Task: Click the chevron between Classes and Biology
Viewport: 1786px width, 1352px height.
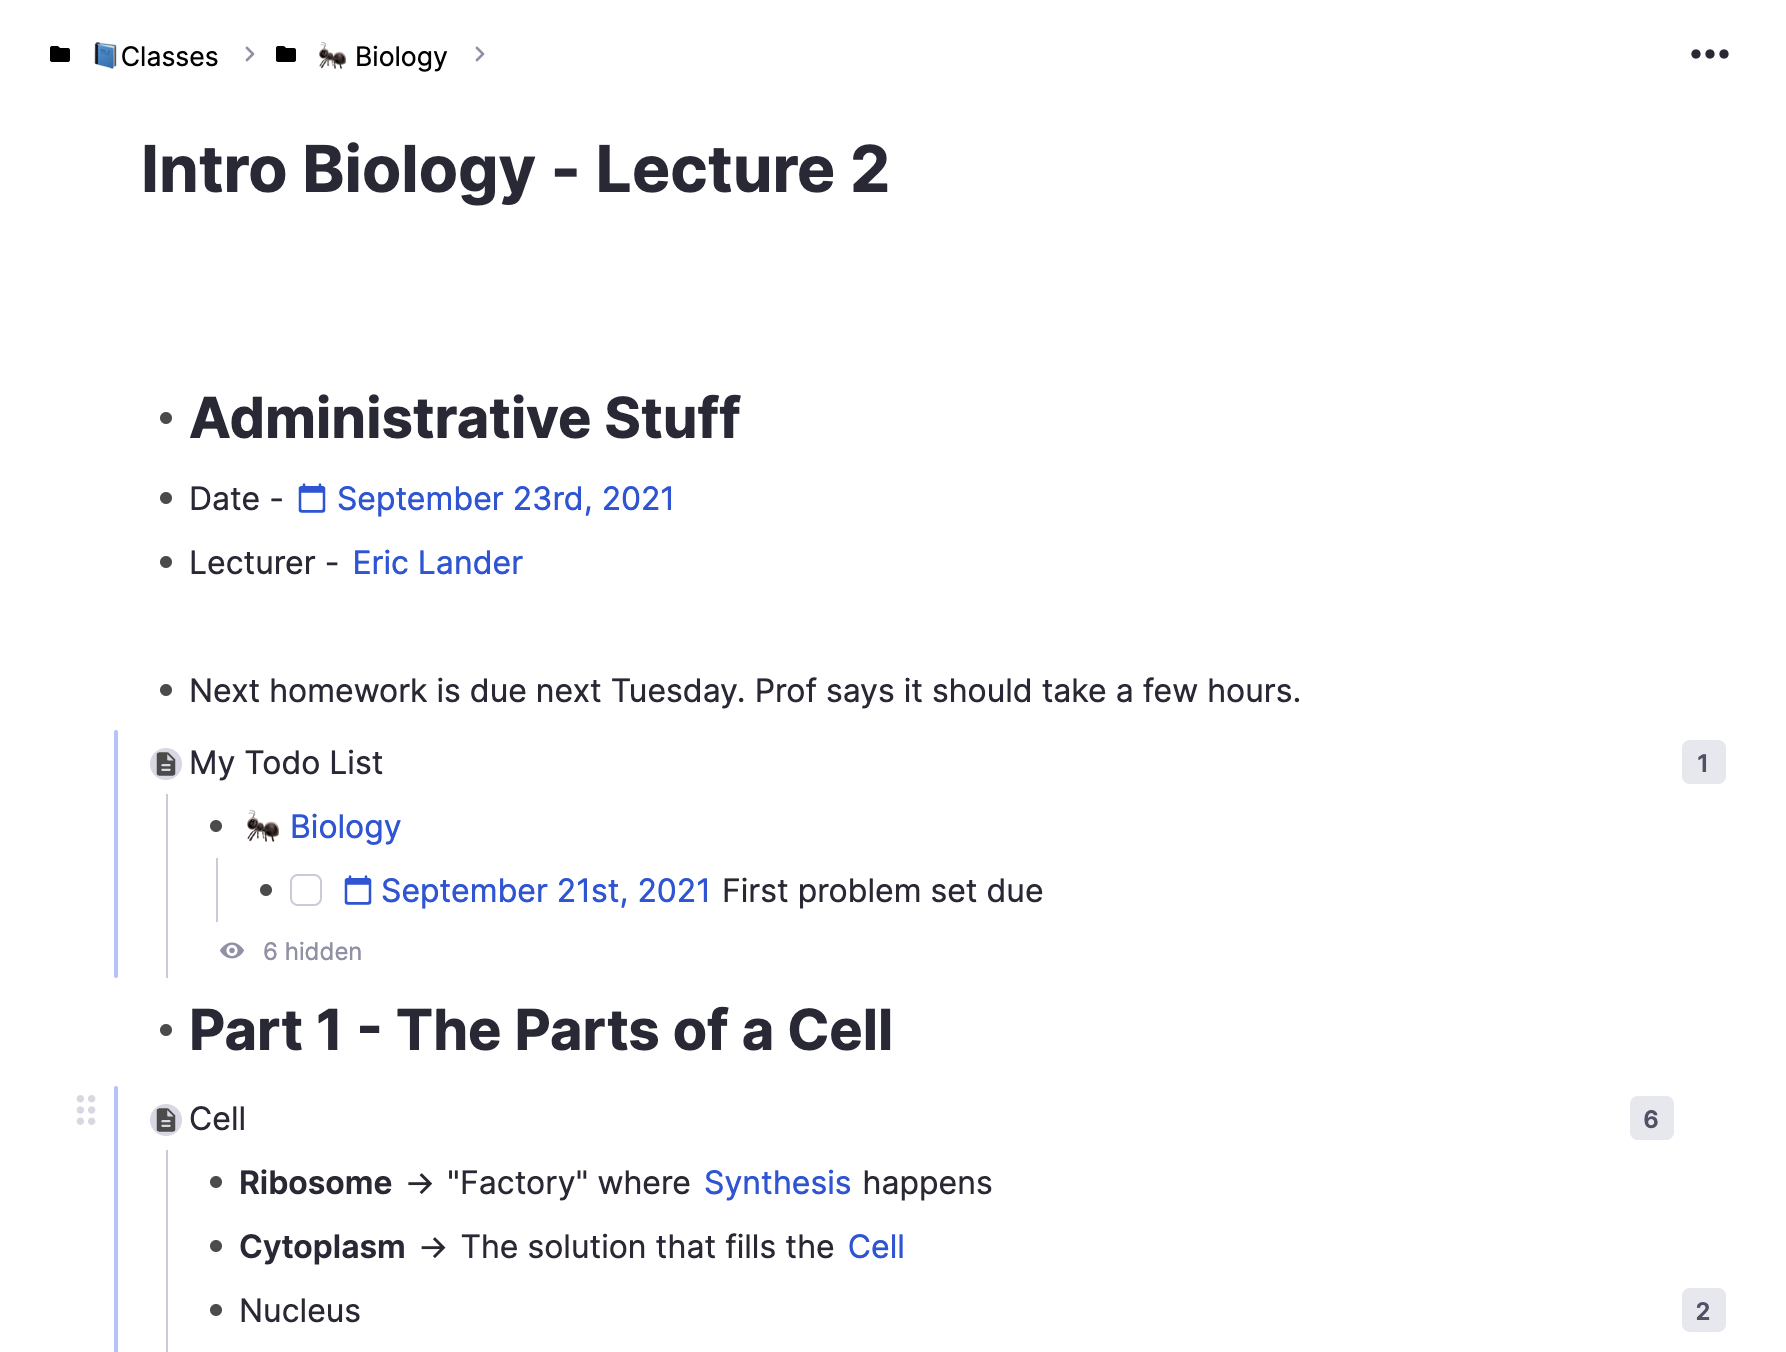Action: [250, 55]
